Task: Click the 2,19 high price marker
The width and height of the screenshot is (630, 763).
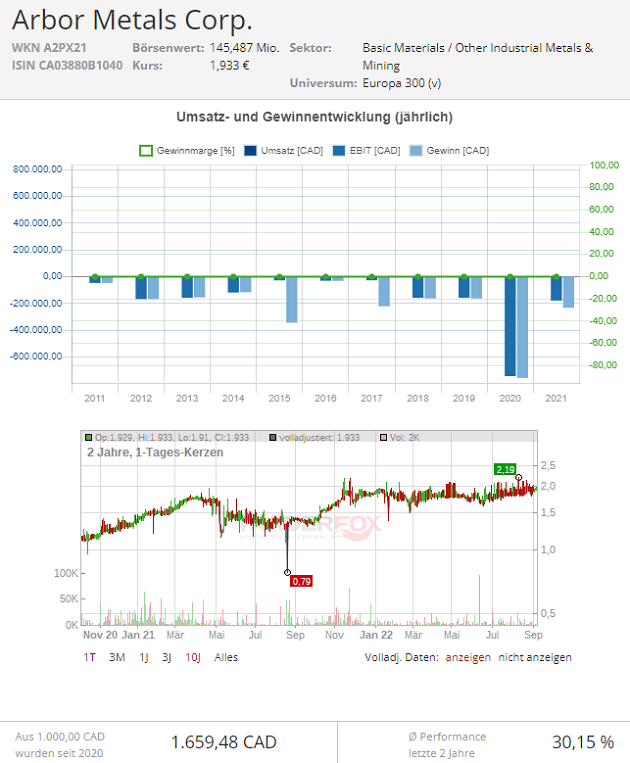Action: (x=505, y=470)
